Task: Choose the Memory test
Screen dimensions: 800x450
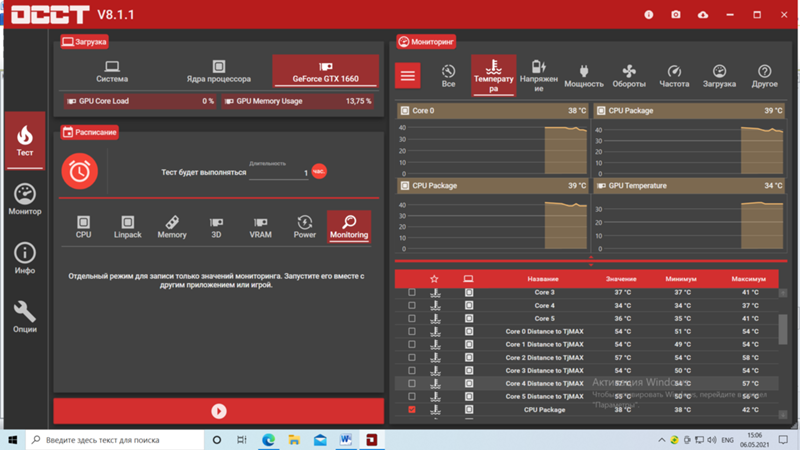Action: pyautogui.click(x=172, y=227)
